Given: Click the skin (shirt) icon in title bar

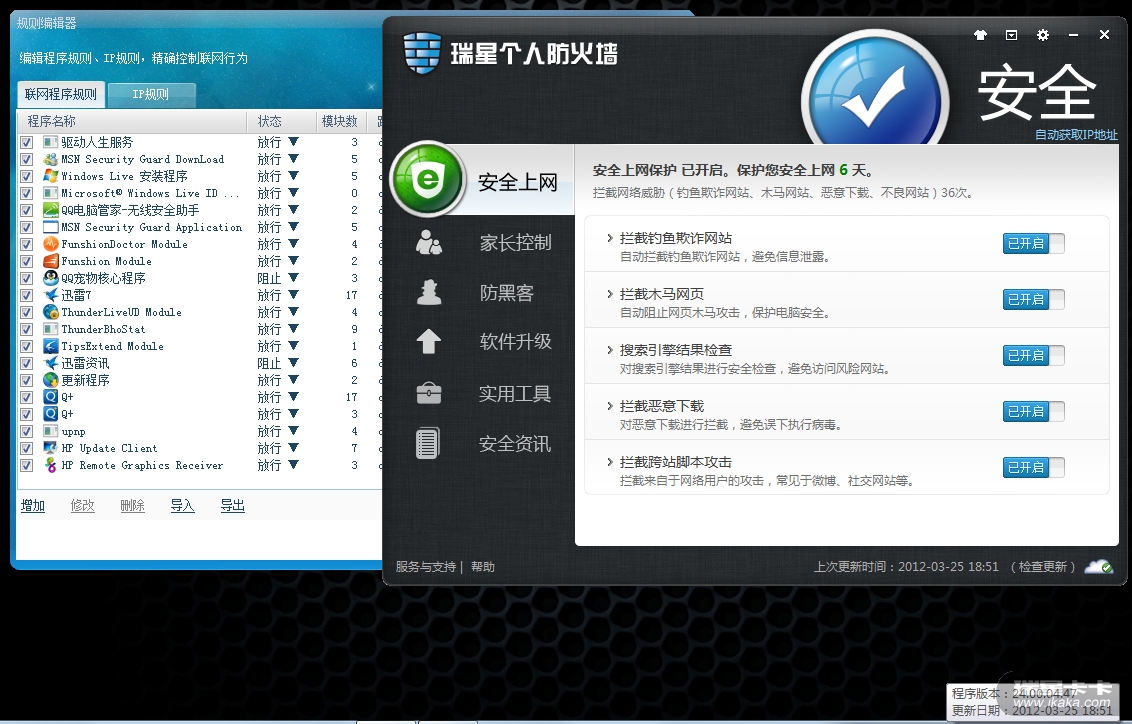Looking at the screenshot, I should click(980, 35).
